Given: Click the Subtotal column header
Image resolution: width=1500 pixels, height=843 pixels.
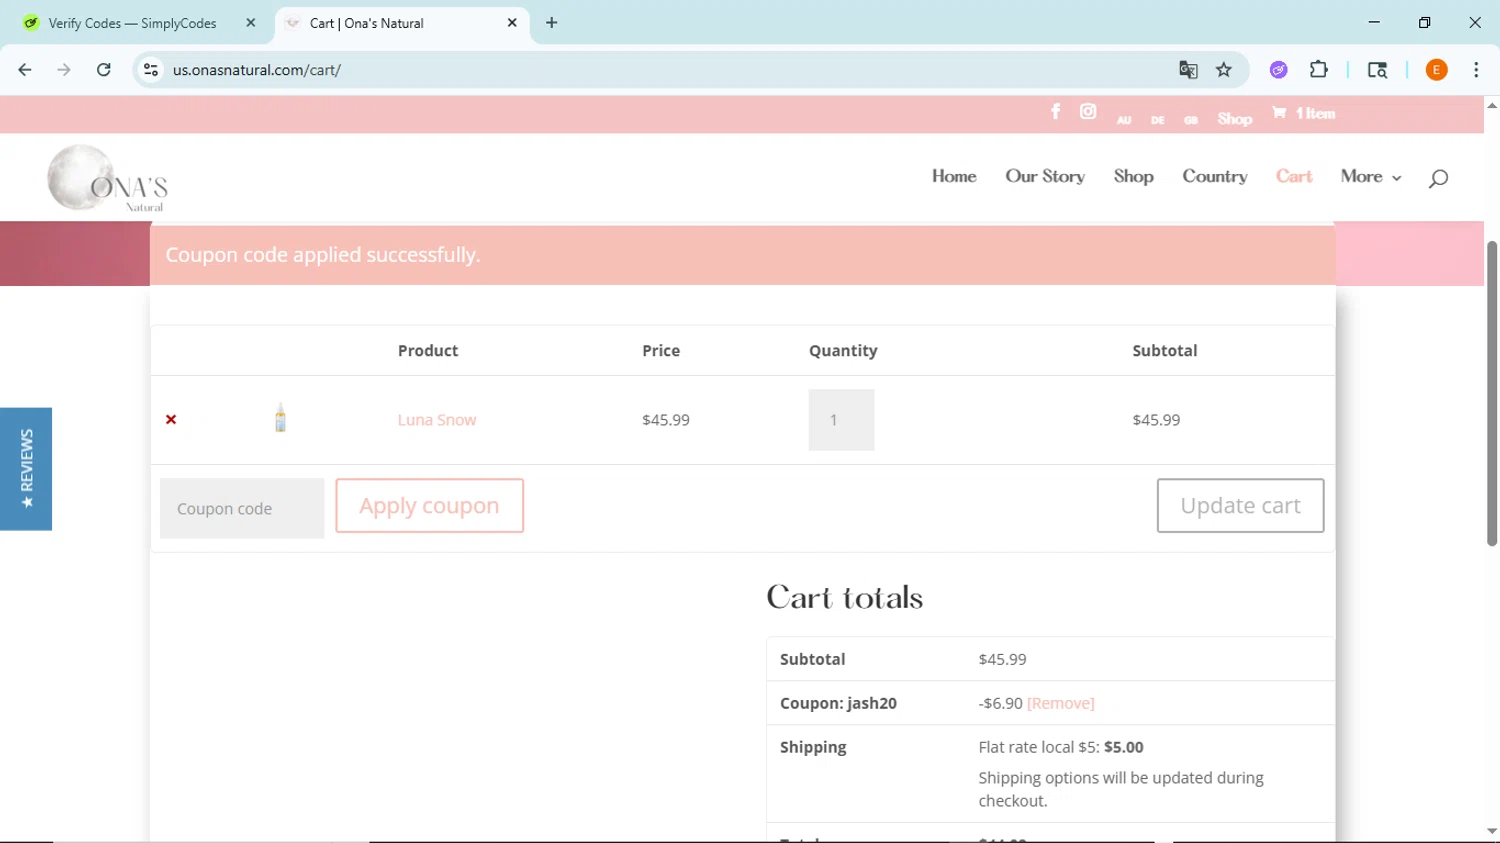Looking at the screenshot, I should pos(1165,351).
